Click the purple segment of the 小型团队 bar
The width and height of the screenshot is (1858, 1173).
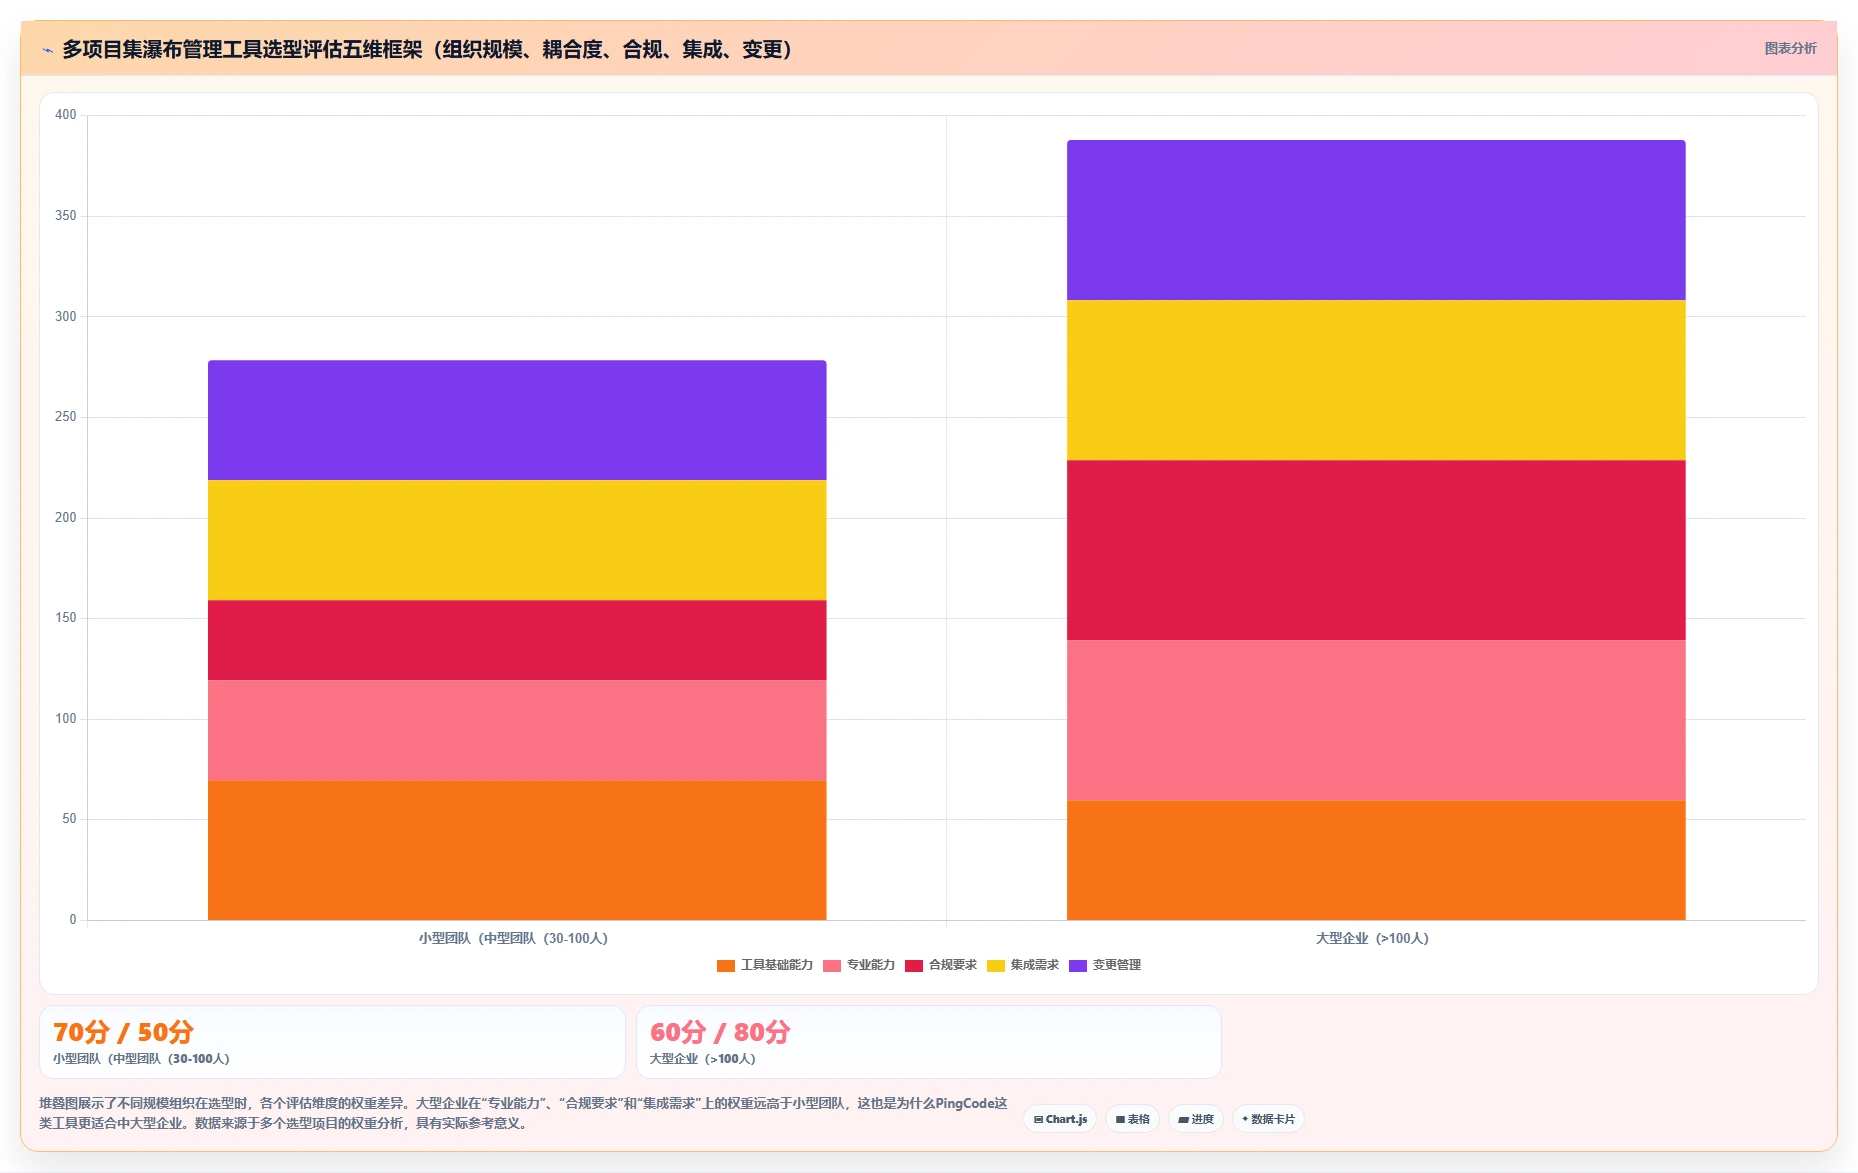click(517, 420)
